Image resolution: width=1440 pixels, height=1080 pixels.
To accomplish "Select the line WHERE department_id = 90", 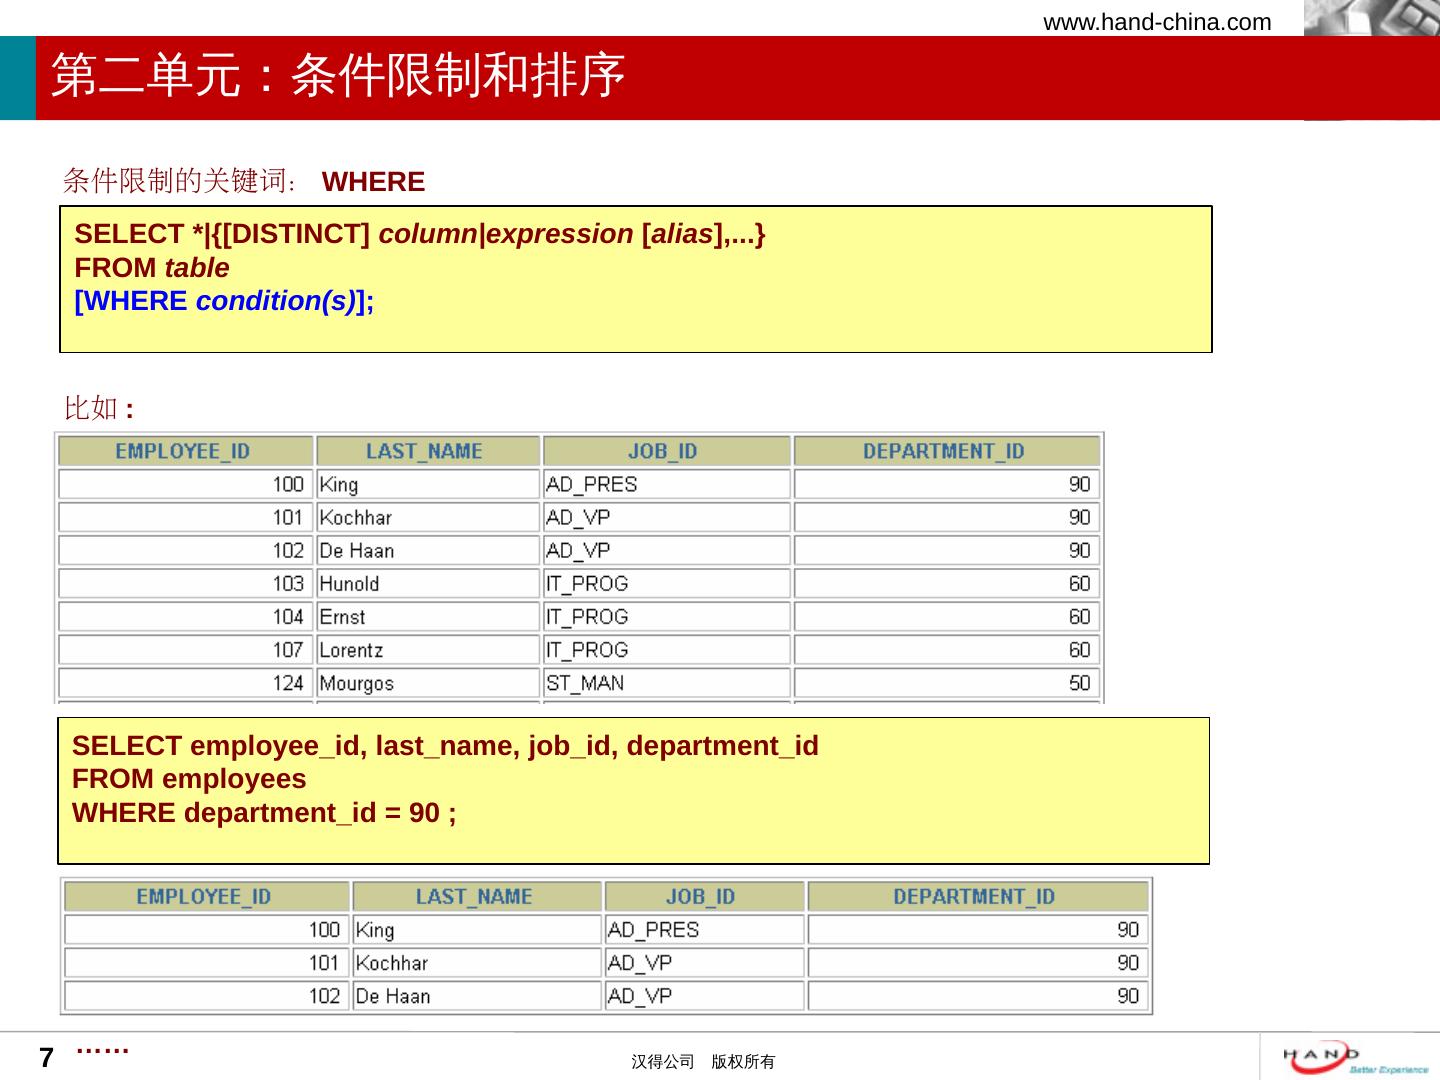I will [x=264, y=813].
